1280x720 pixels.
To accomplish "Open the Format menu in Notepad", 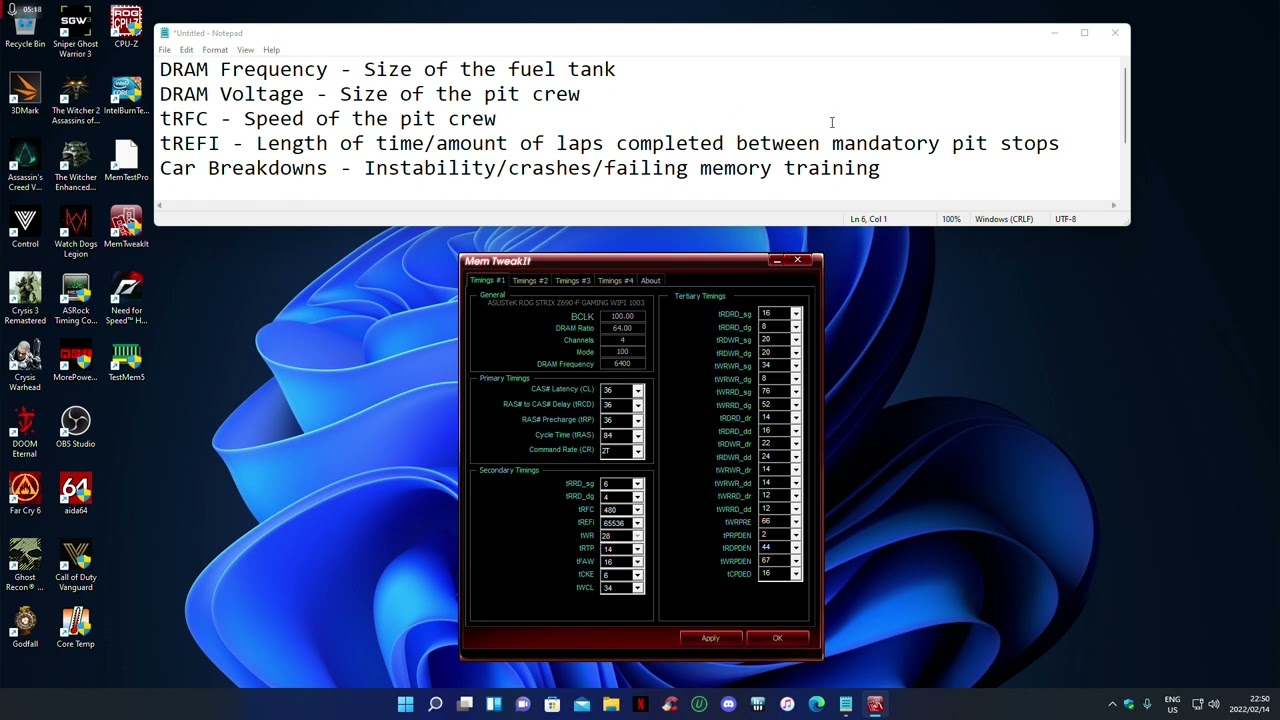I will (x=215, y=49).
